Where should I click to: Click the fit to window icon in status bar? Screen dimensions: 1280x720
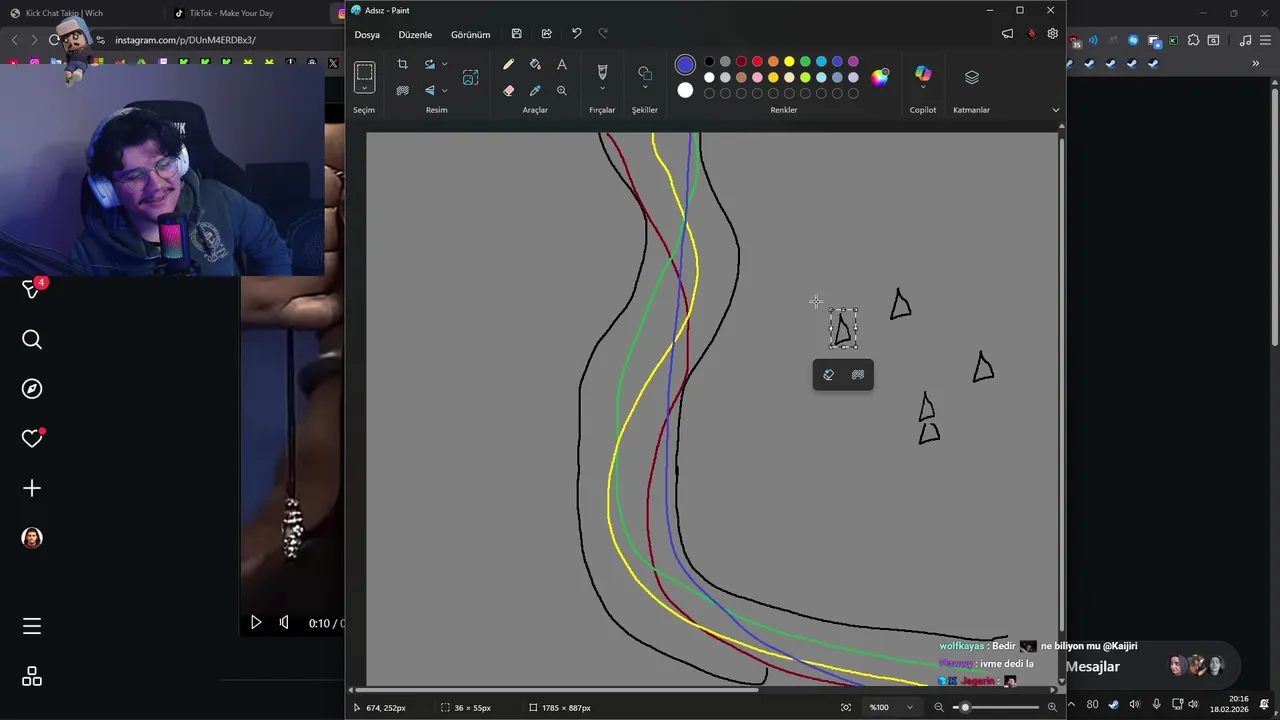[846, 707]
